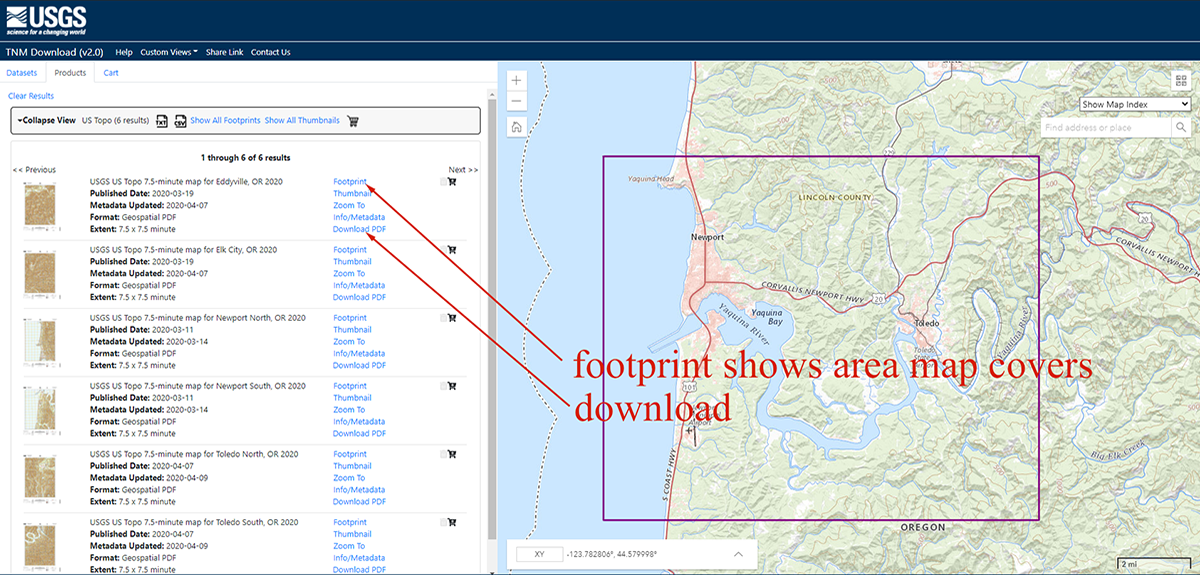Viewport: 1200px width, 575px height.
Task: Show Footprint for Eddyville map
Action: [350, 181]
